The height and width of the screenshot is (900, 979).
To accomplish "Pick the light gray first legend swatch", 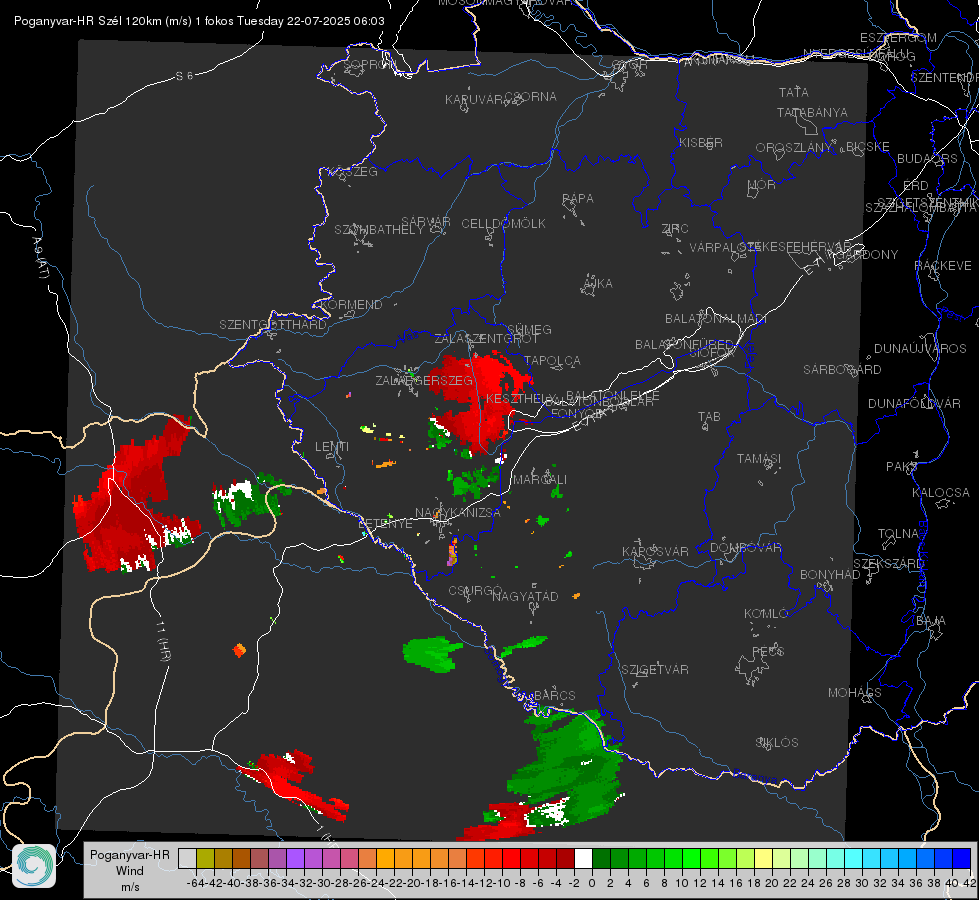I will 187,858.
